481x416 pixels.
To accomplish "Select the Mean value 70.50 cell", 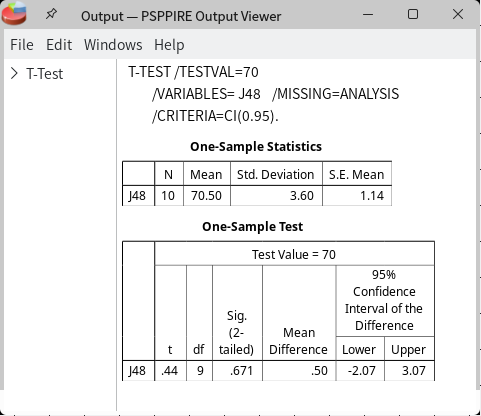I will 207,196.
